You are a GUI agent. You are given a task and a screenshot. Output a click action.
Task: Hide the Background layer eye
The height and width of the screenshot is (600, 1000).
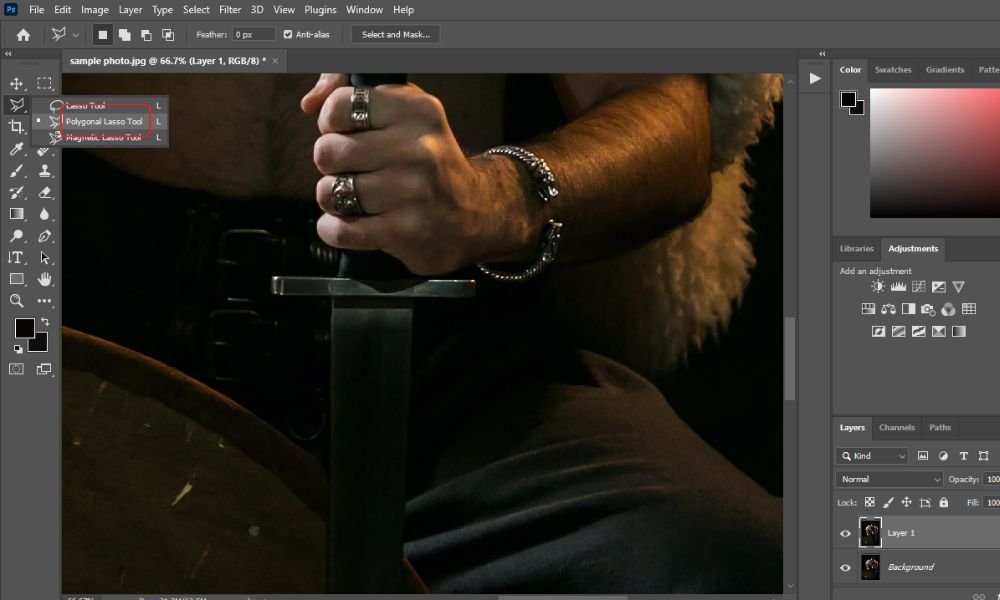(x=846, y=567)
